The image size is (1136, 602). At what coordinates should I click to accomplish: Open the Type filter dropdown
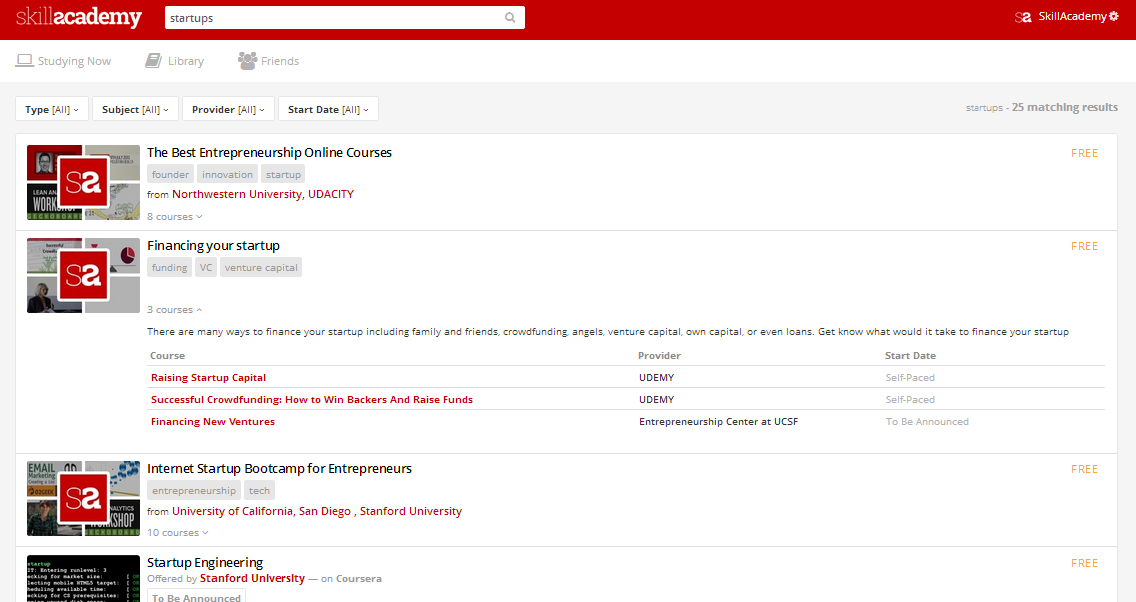tap(52, 109)
